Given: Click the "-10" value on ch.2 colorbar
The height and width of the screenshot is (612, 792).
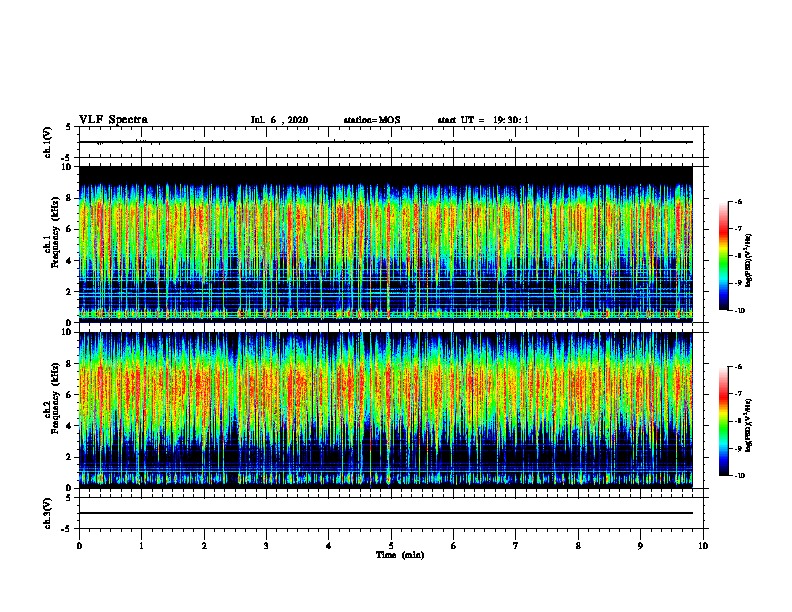Looking at the screenshot, I should click(x=740, y=476).
